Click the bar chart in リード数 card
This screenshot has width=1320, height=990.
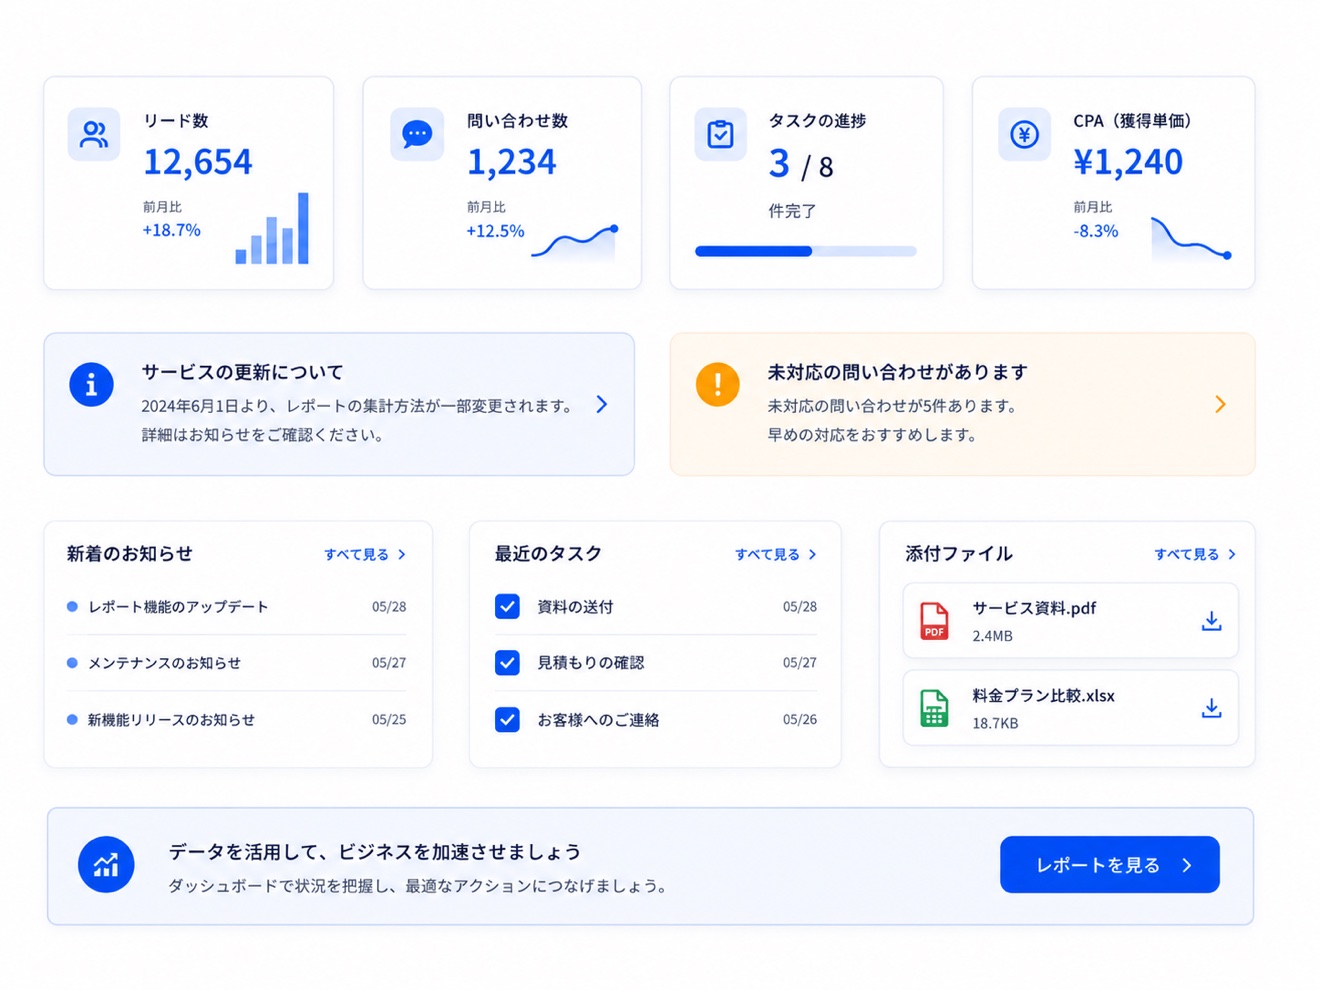[272, 228]
